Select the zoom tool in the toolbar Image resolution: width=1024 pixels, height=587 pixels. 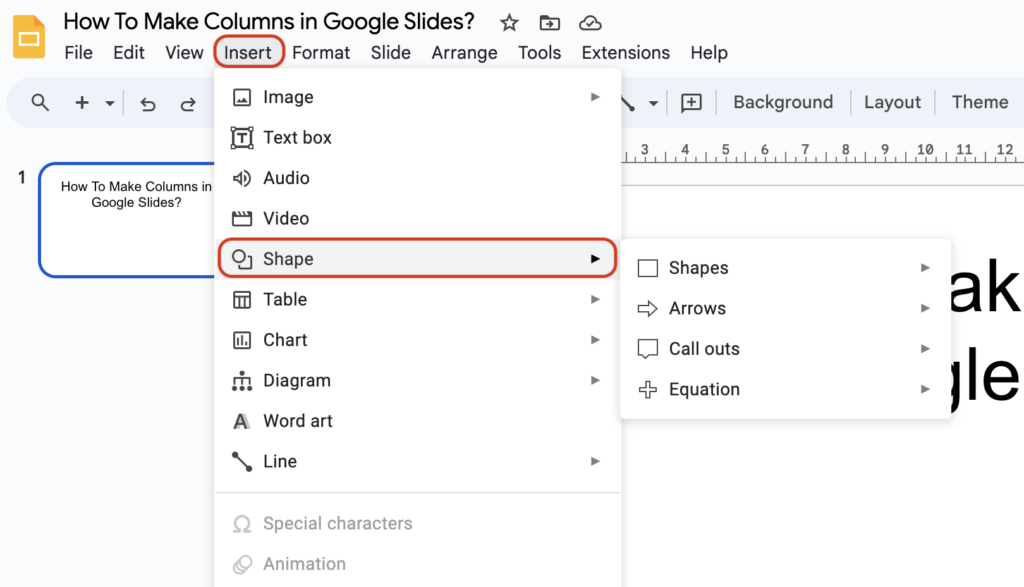40,102
